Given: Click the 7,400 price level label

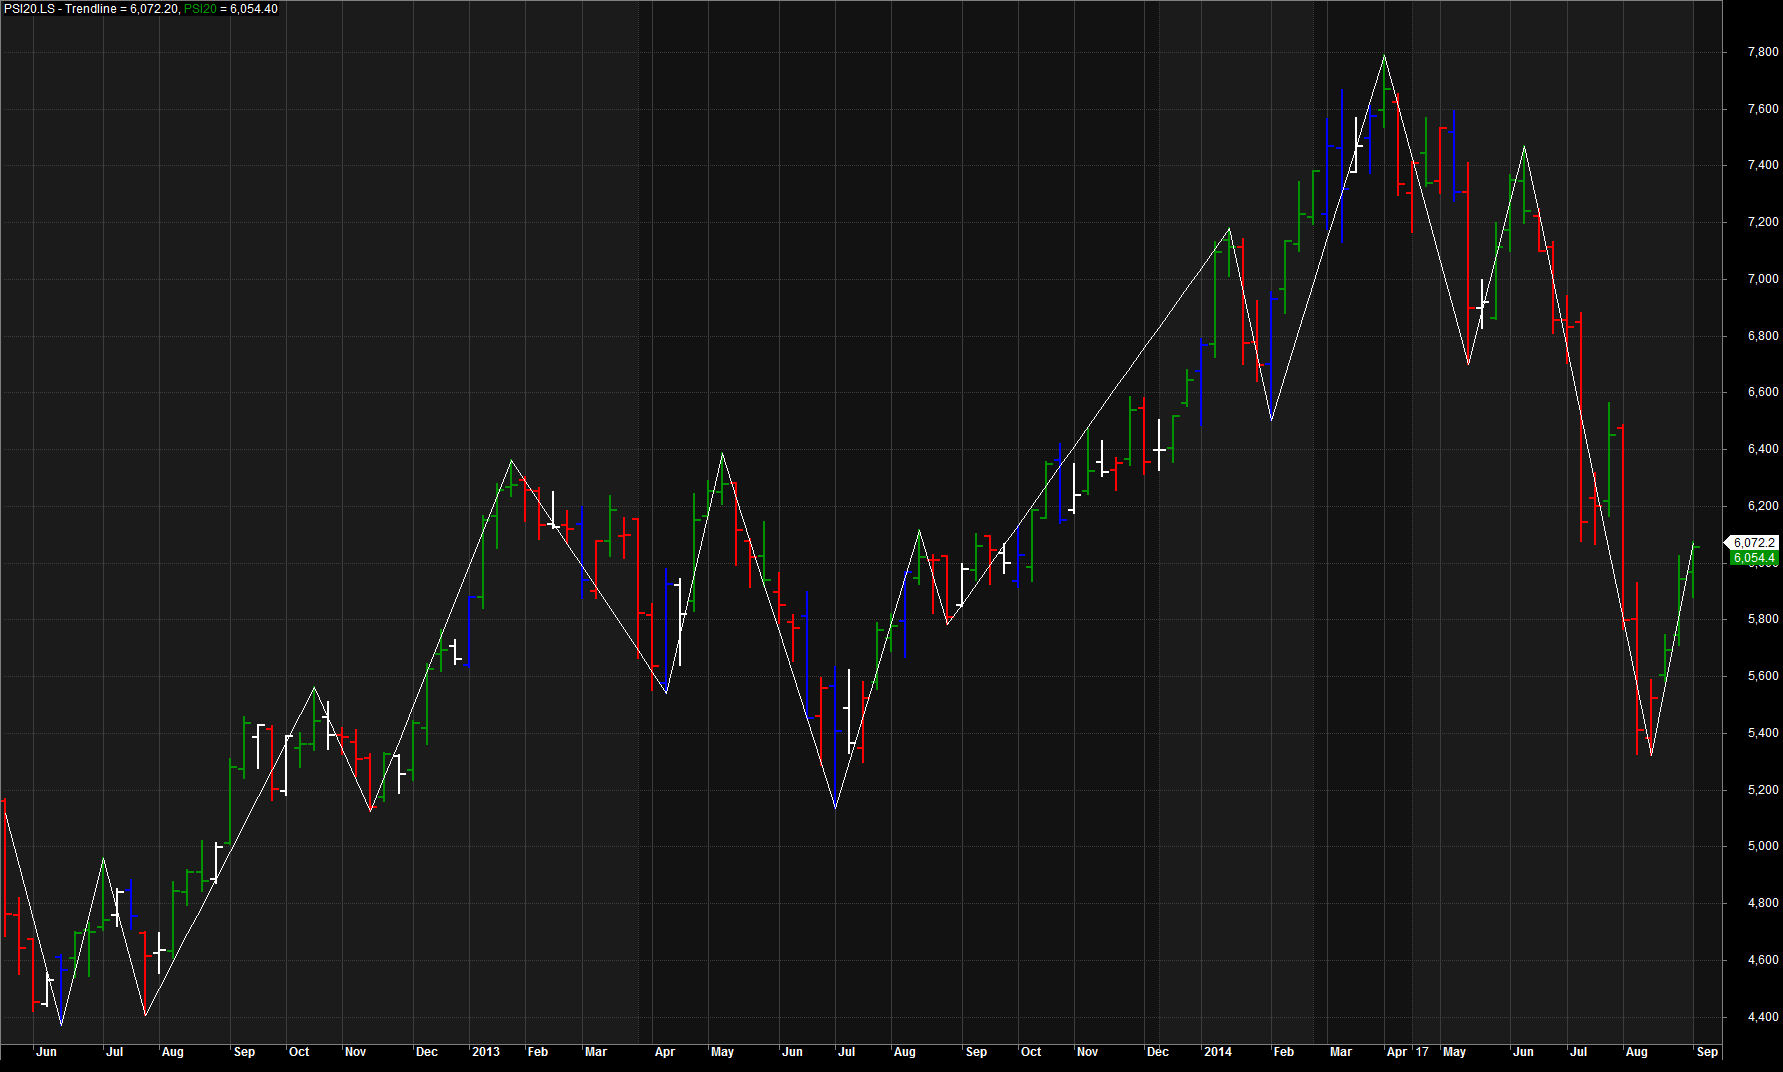Looking at the screenshot, I should pos(1763,165).
